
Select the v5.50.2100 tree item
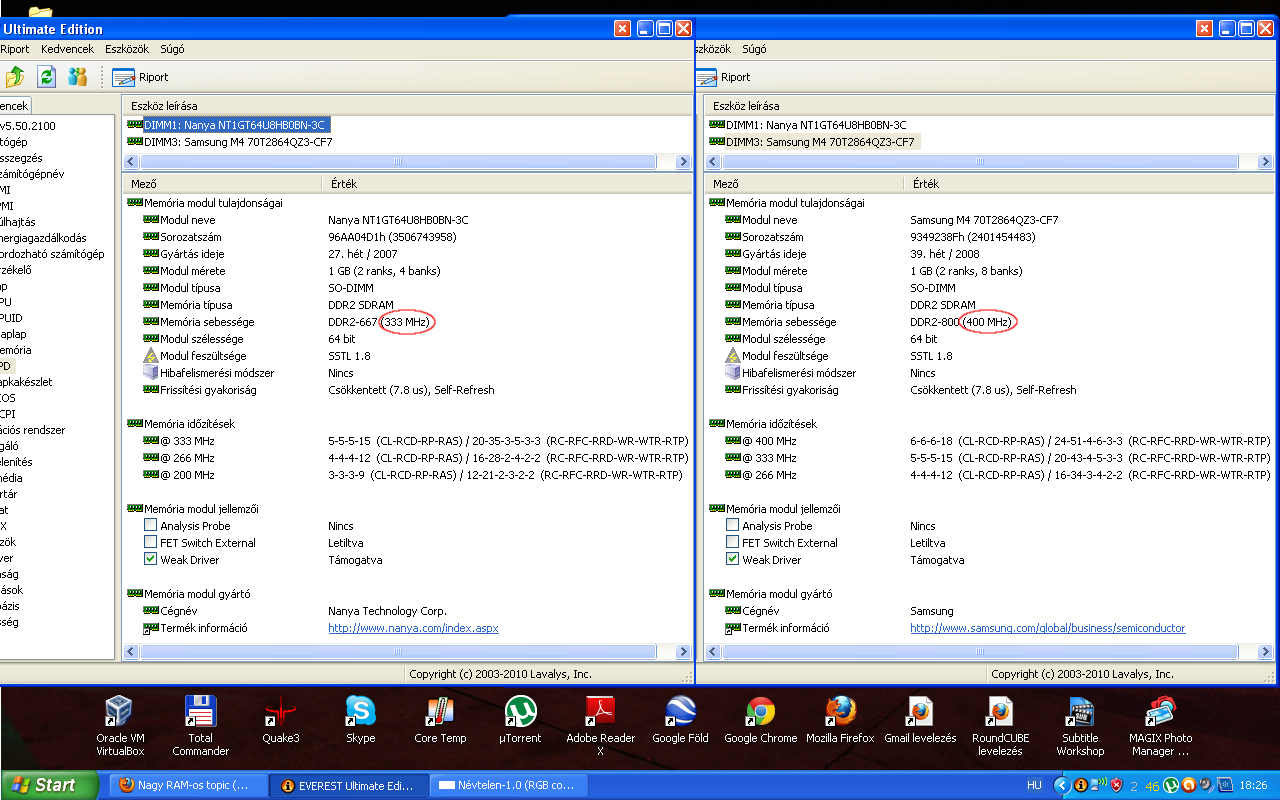click(x=28, y=126)
